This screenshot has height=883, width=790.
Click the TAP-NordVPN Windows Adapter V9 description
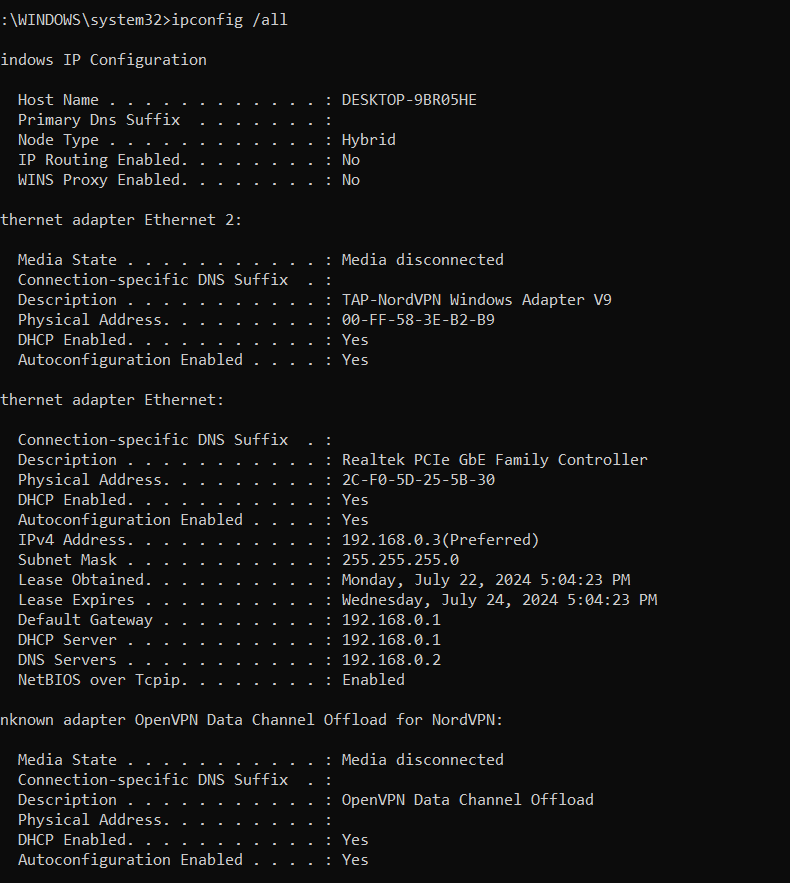(476, 300)
